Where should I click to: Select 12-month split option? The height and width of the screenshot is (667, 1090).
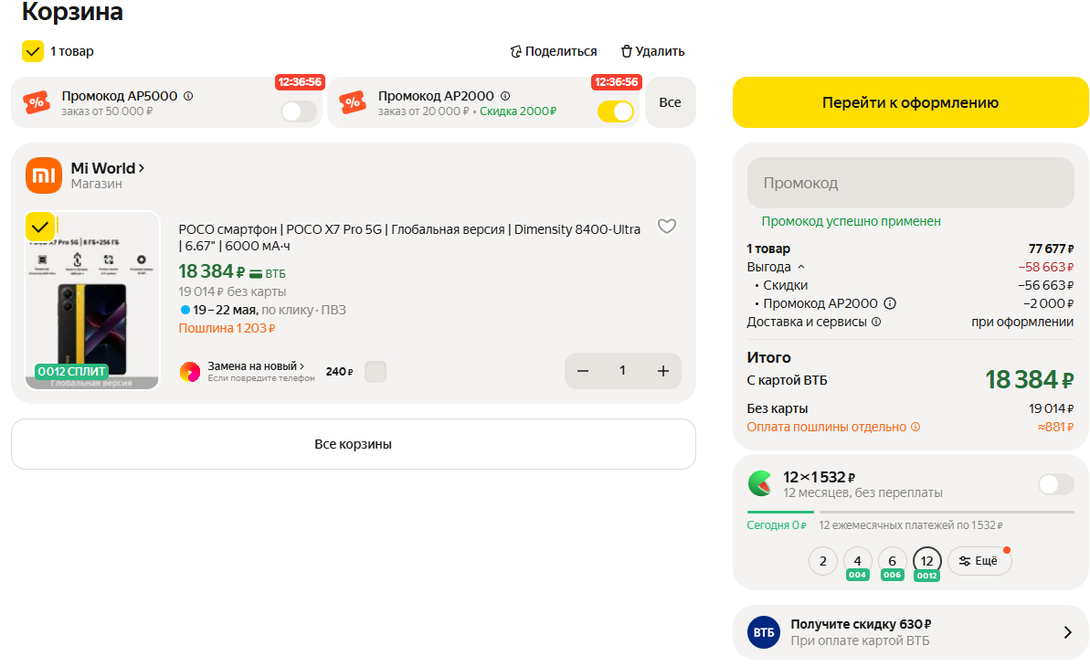click(927, 561)
